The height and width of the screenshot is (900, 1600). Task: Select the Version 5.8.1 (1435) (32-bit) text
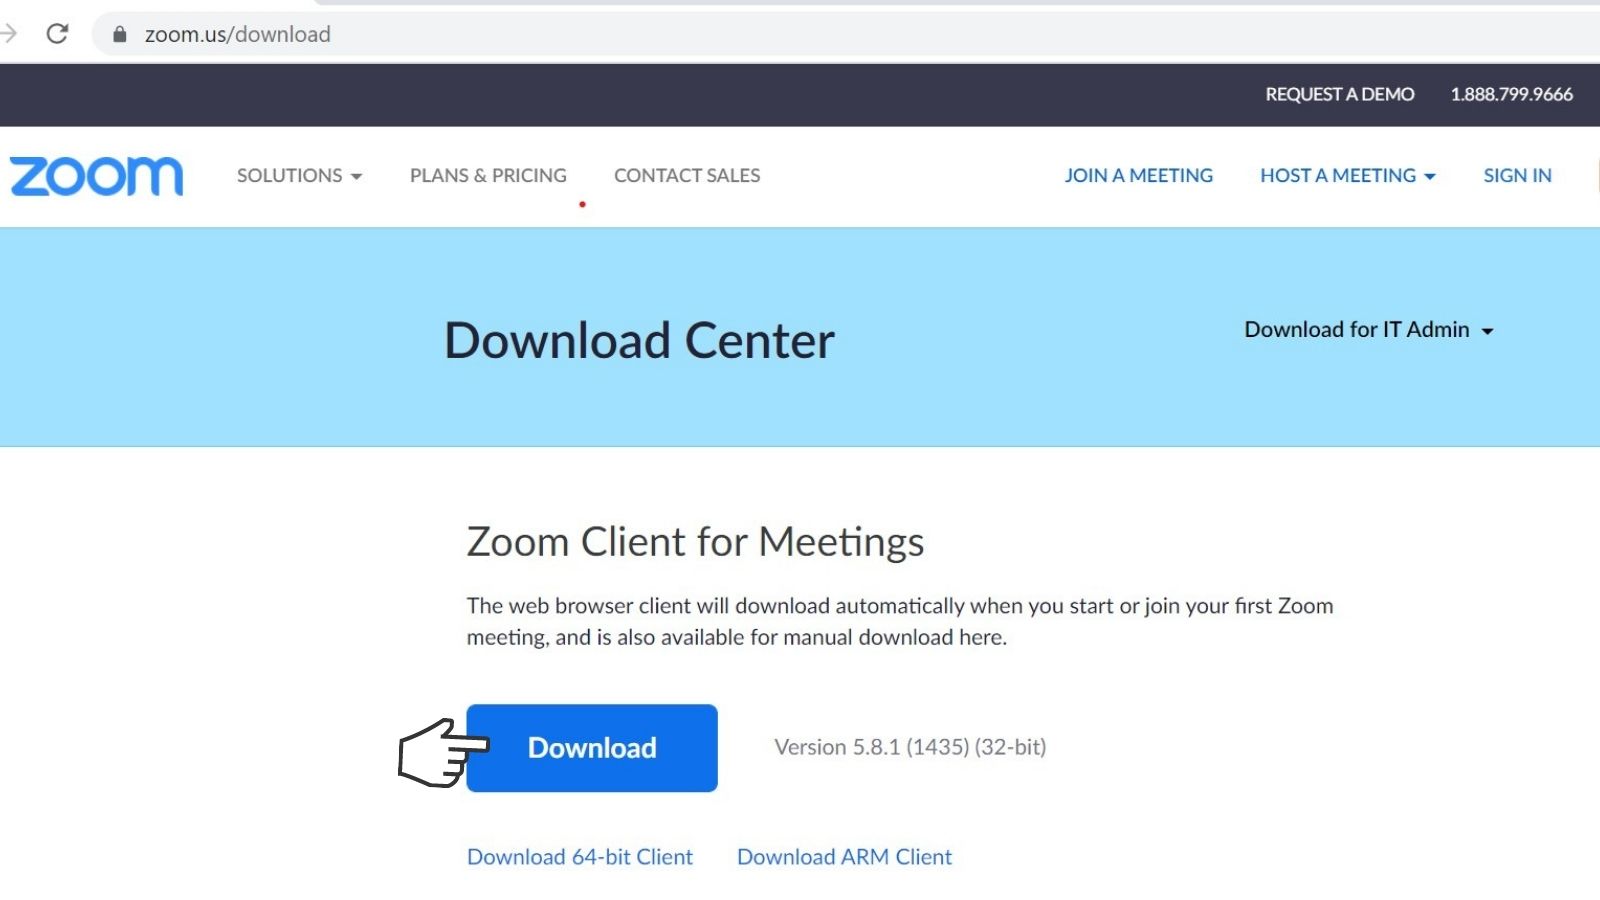[x=910, y=747]
